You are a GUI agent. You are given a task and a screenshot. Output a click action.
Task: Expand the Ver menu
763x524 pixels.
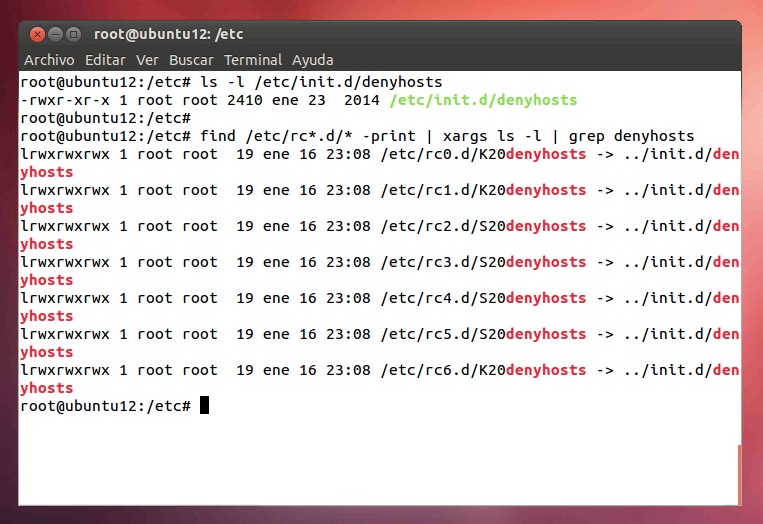click(147, 60)
